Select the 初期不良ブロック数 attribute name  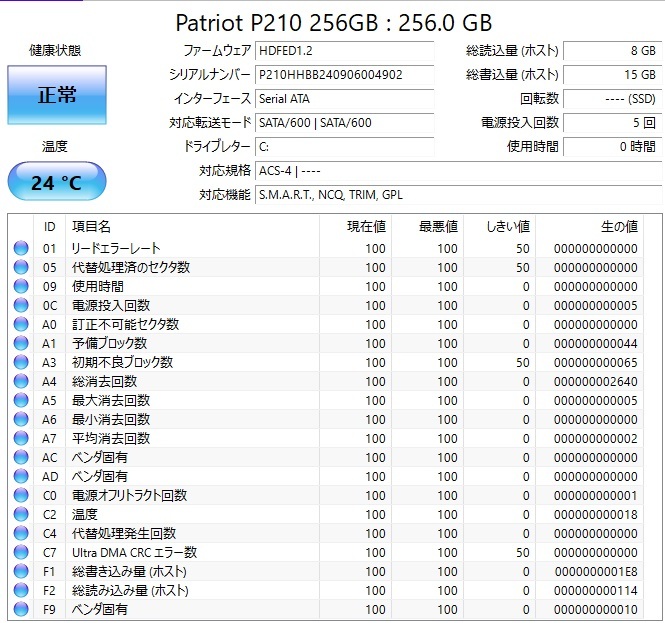tap(123, 363)
